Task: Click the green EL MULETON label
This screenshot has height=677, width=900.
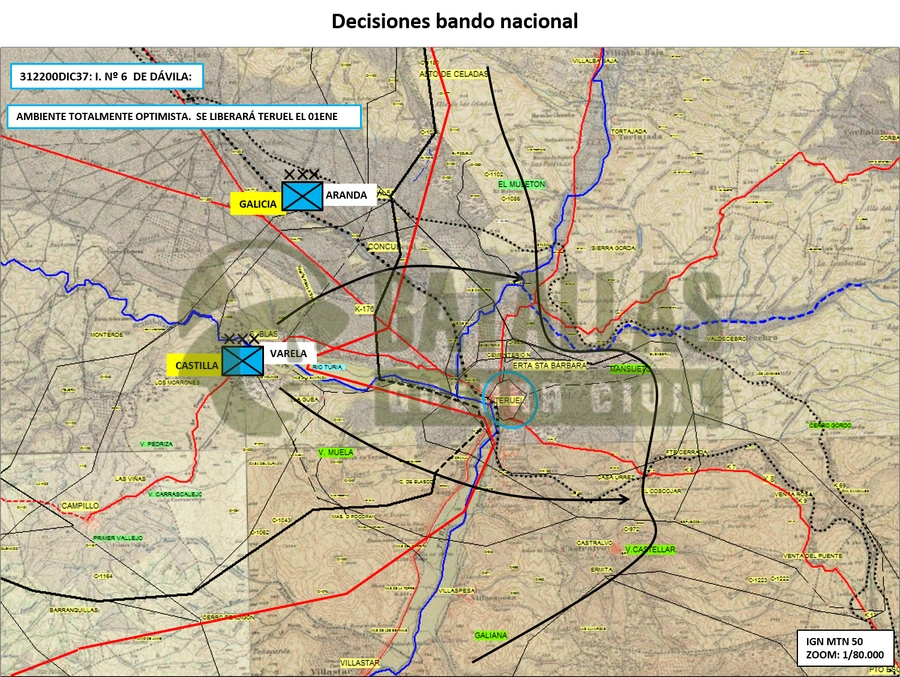Action: (522, 184)
